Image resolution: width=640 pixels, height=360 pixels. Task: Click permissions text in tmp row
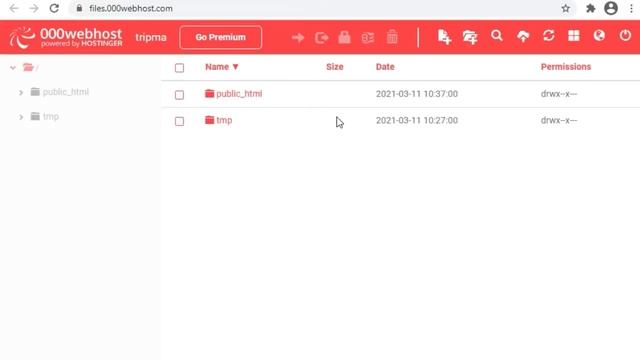pos(559,120)
